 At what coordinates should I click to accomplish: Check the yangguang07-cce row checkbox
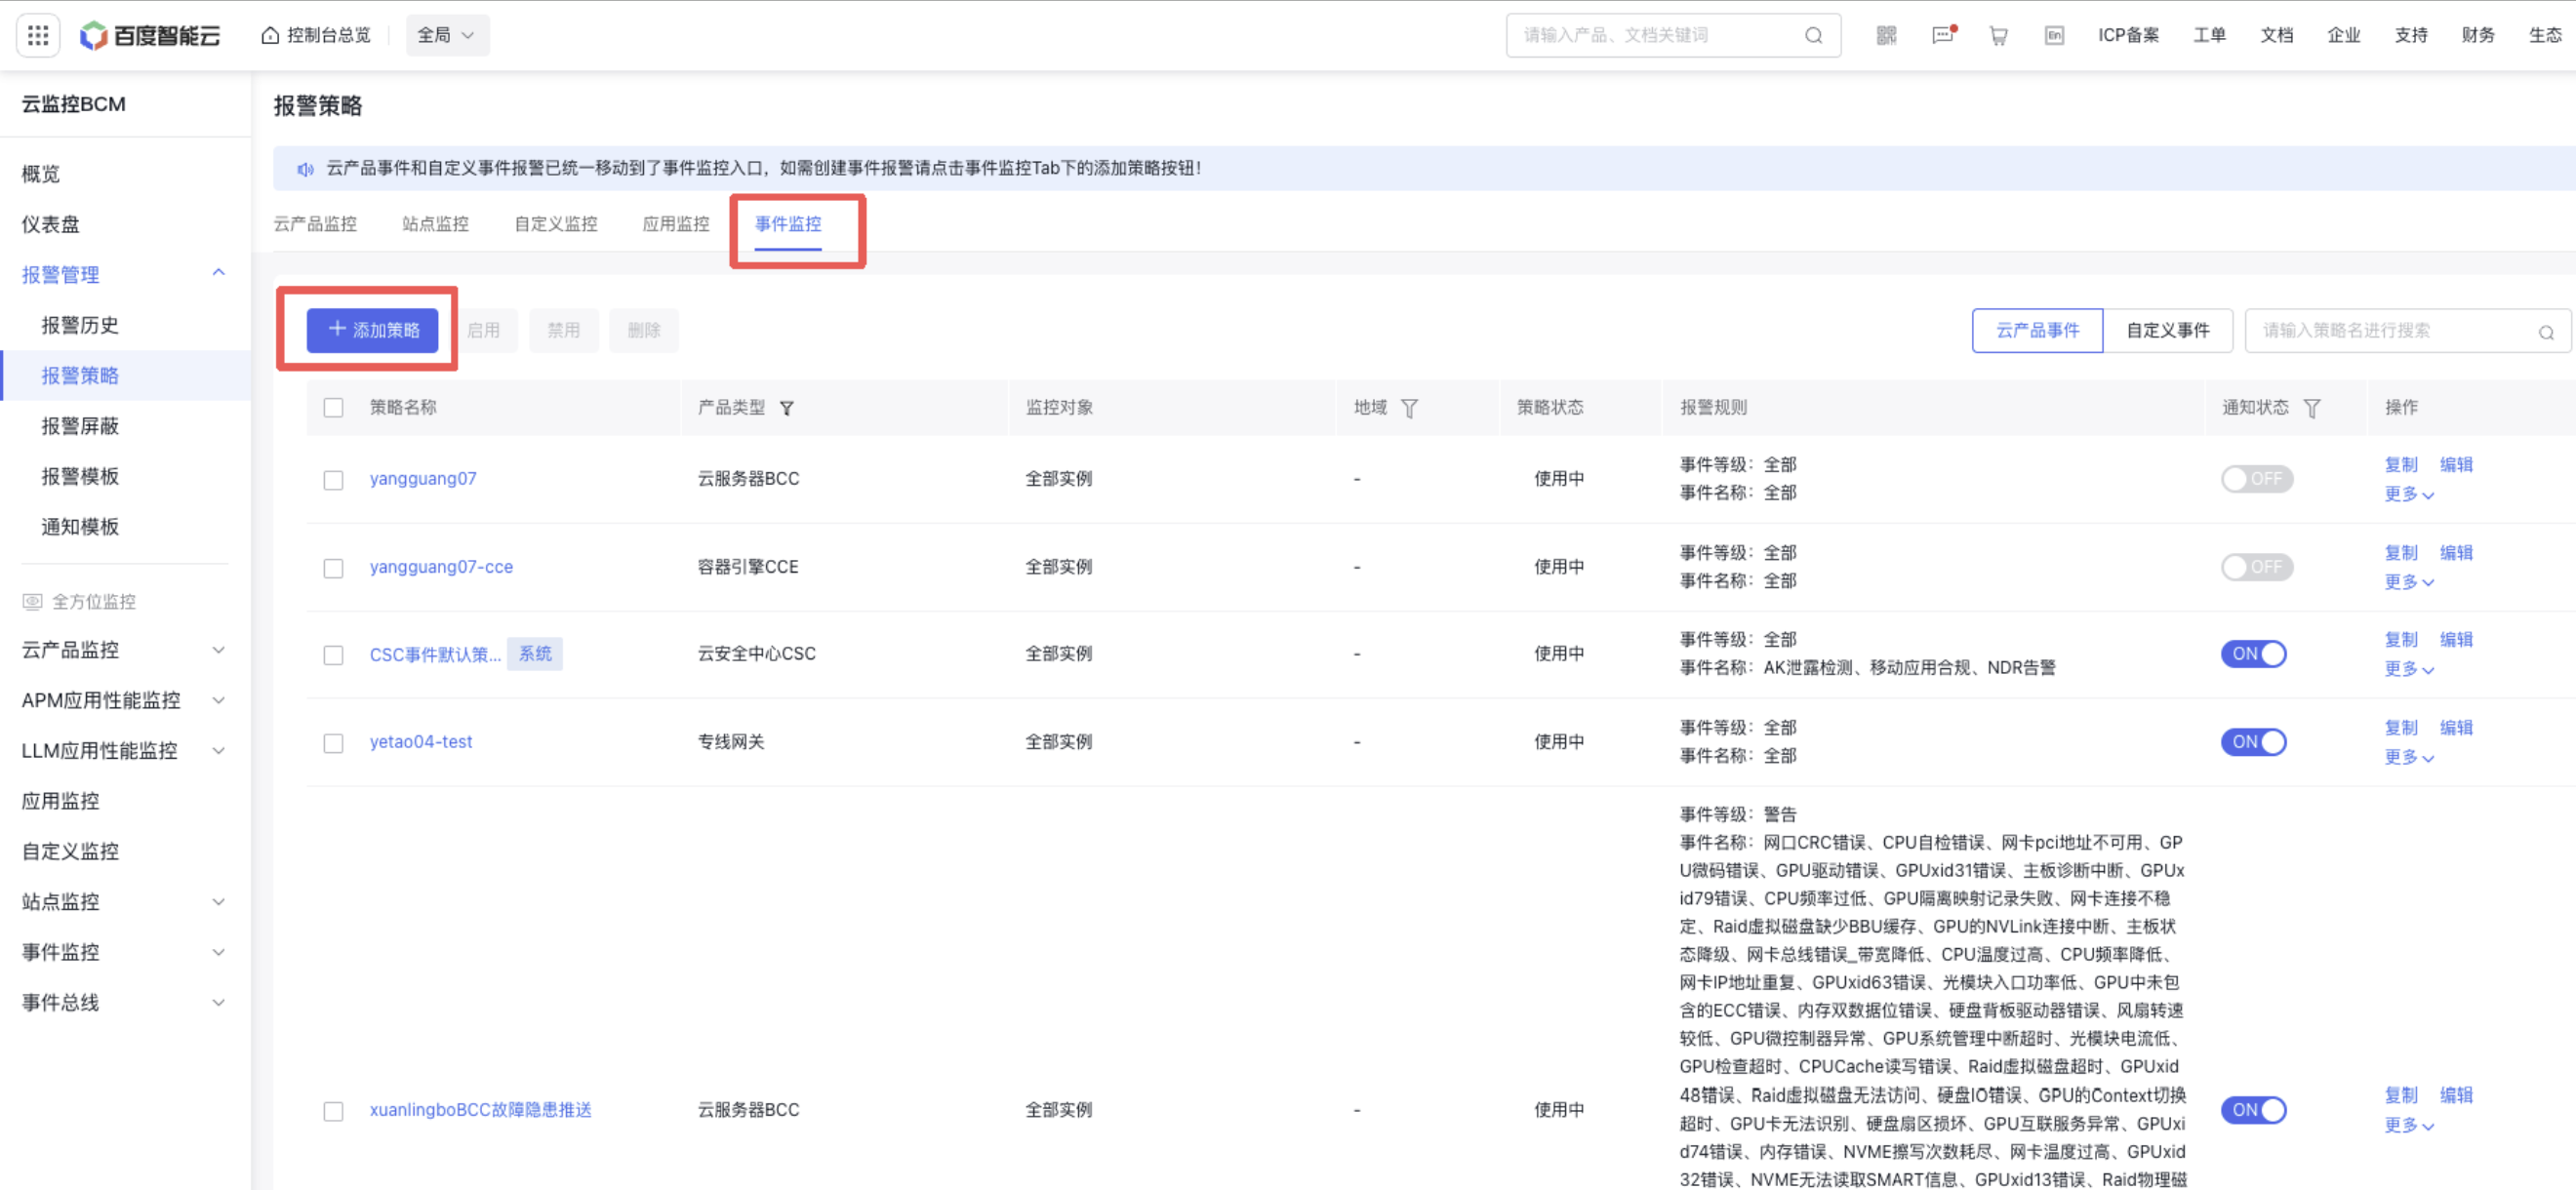point(334,568)
